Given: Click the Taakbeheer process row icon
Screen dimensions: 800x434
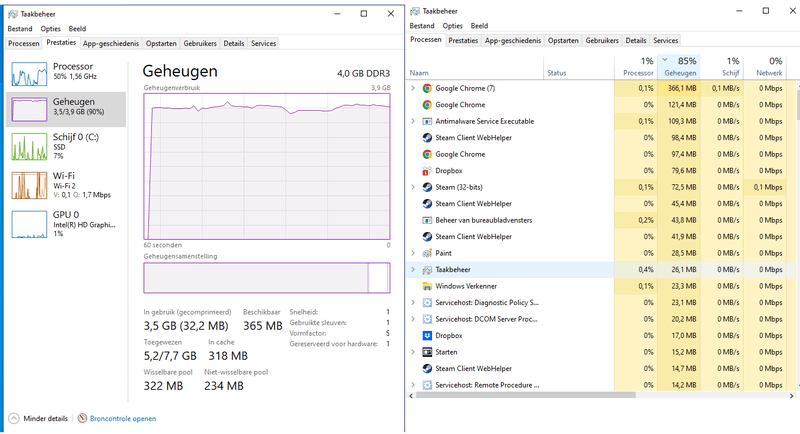Looking at the screenshot, I should click(x=427, y=270).
